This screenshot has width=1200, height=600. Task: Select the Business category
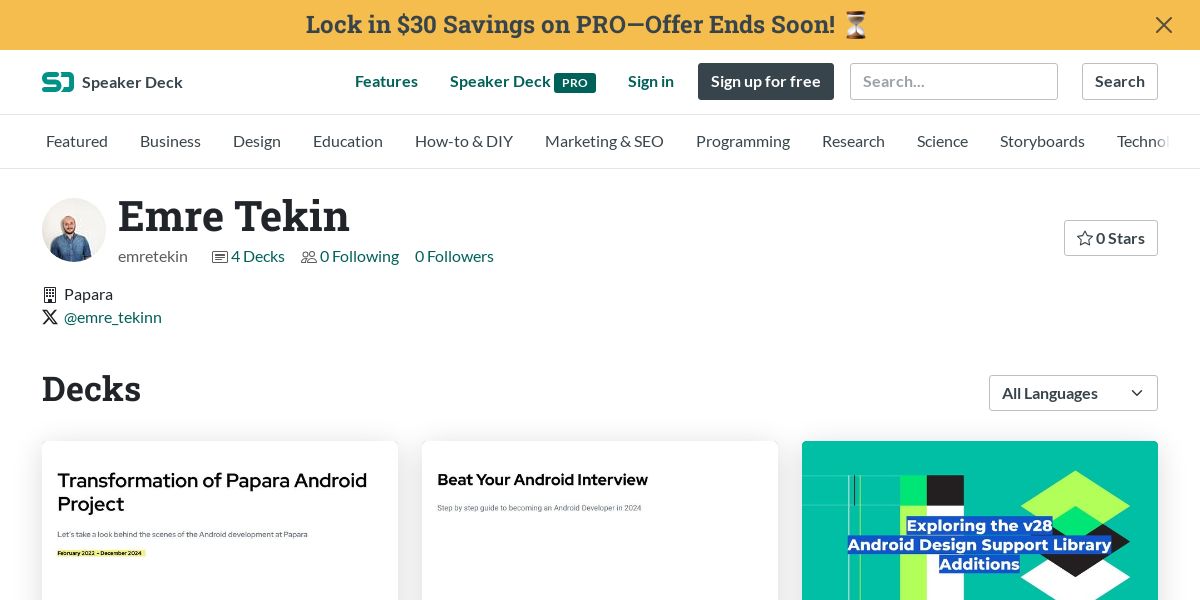(x=170, y=142)
